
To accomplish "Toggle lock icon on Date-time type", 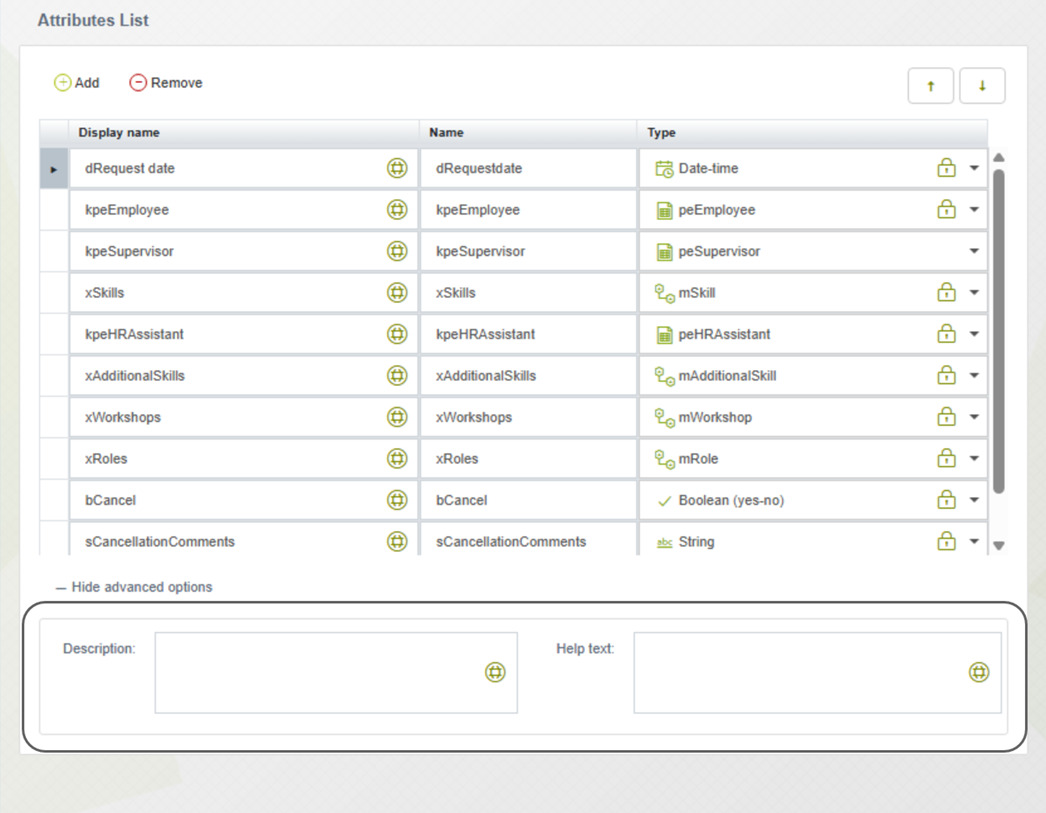I will pyautogui.click(x=945, y=168).
